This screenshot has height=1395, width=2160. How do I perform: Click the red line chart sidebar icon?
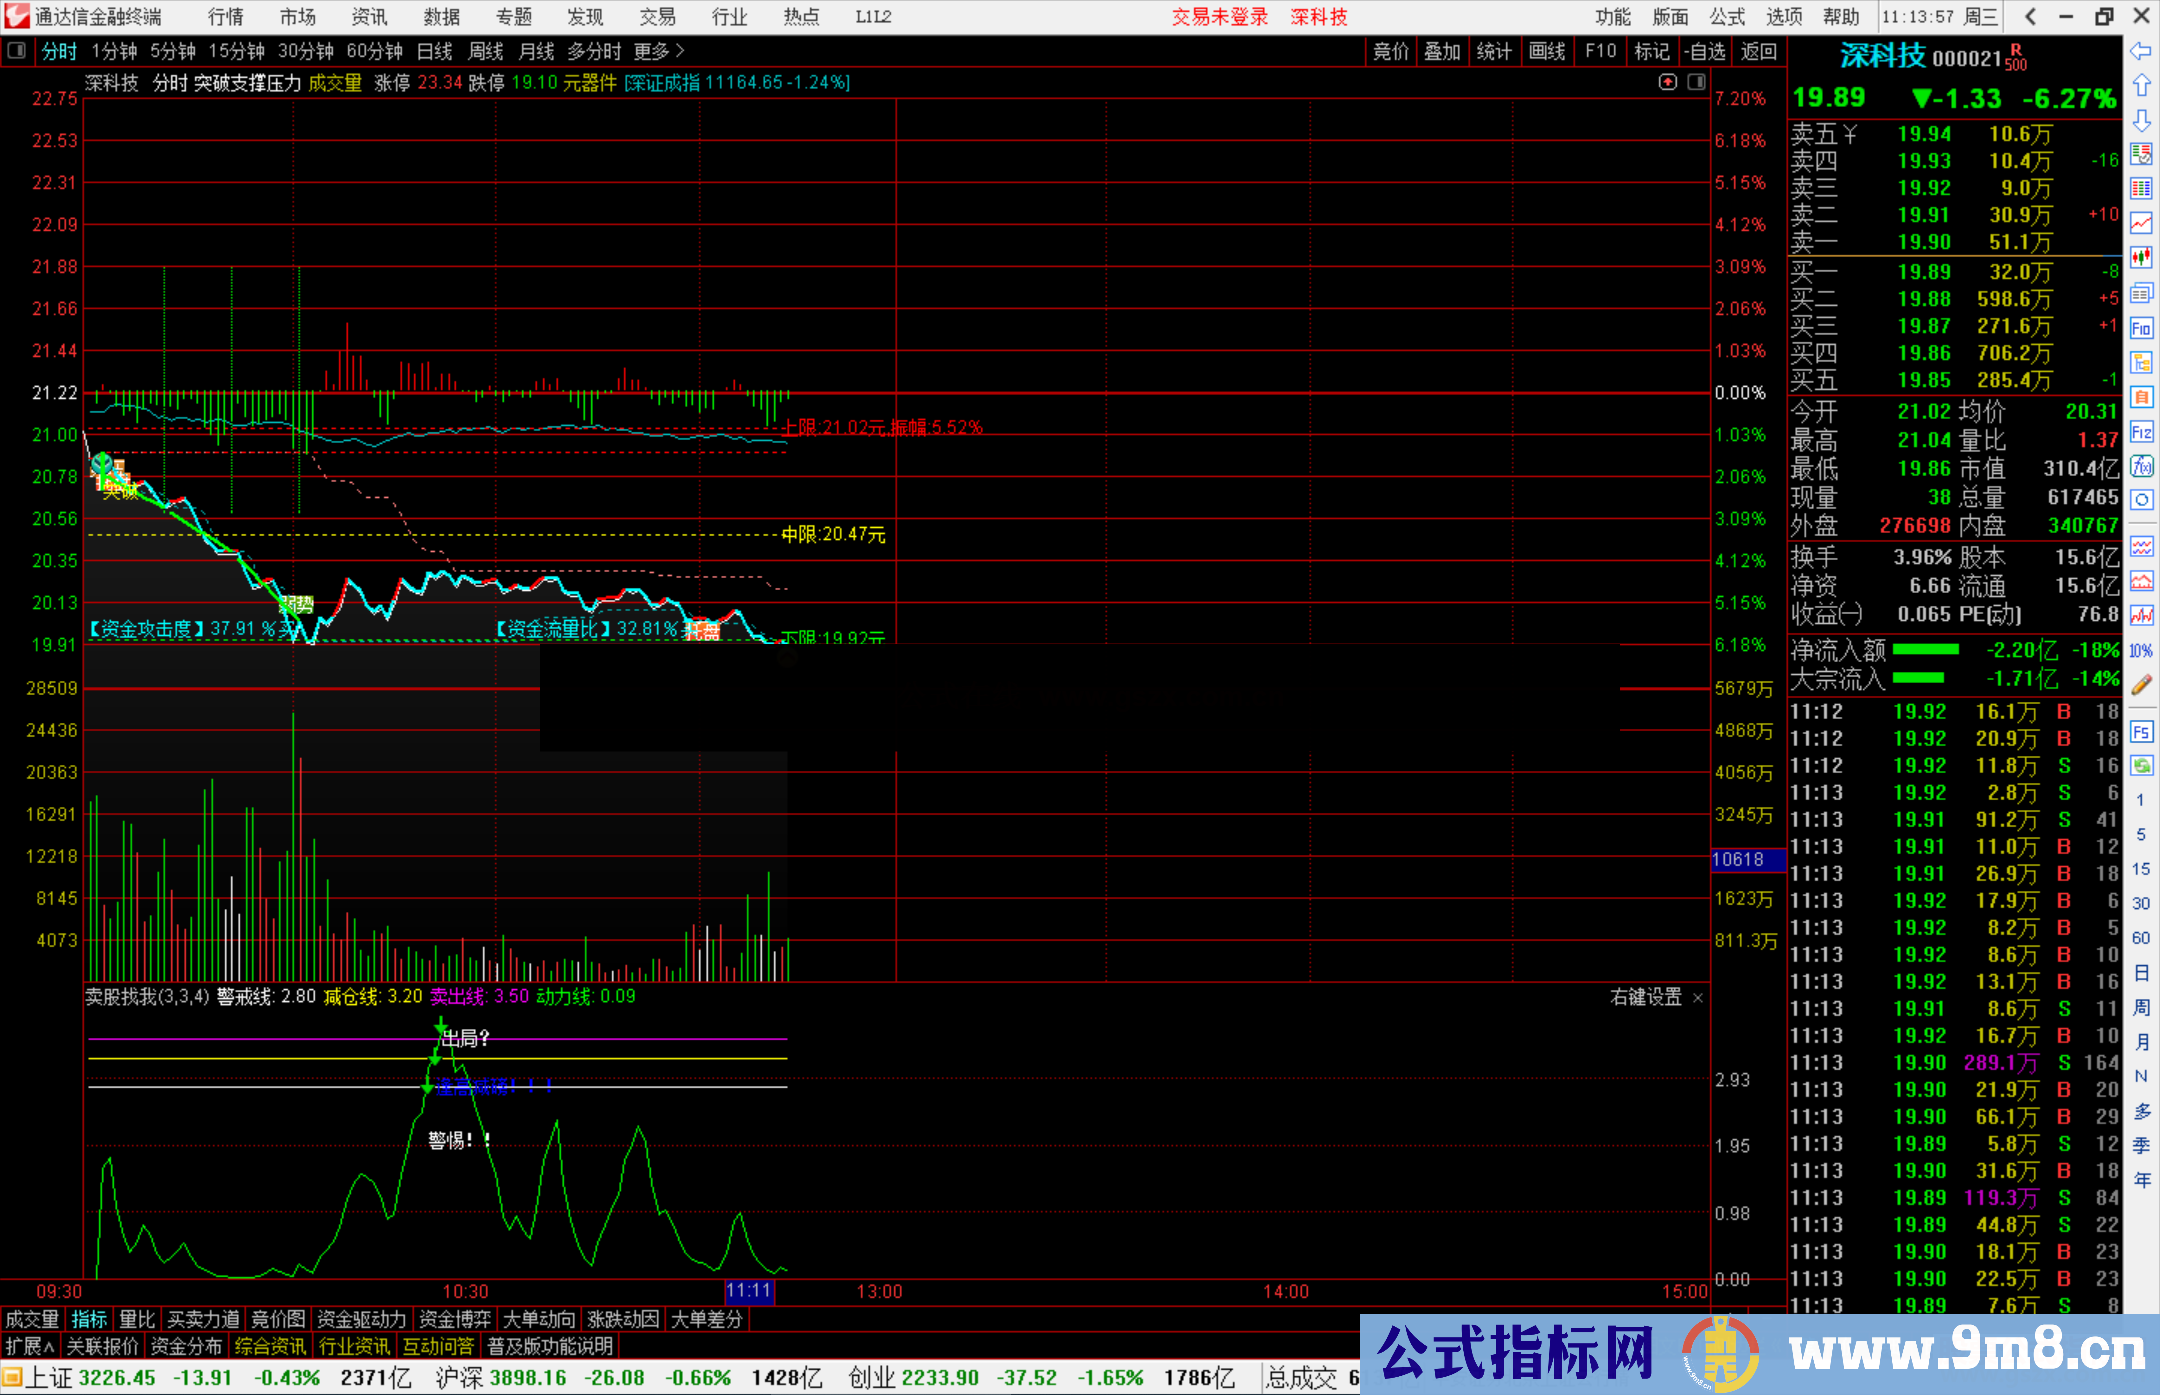(x=2141, y=223)
